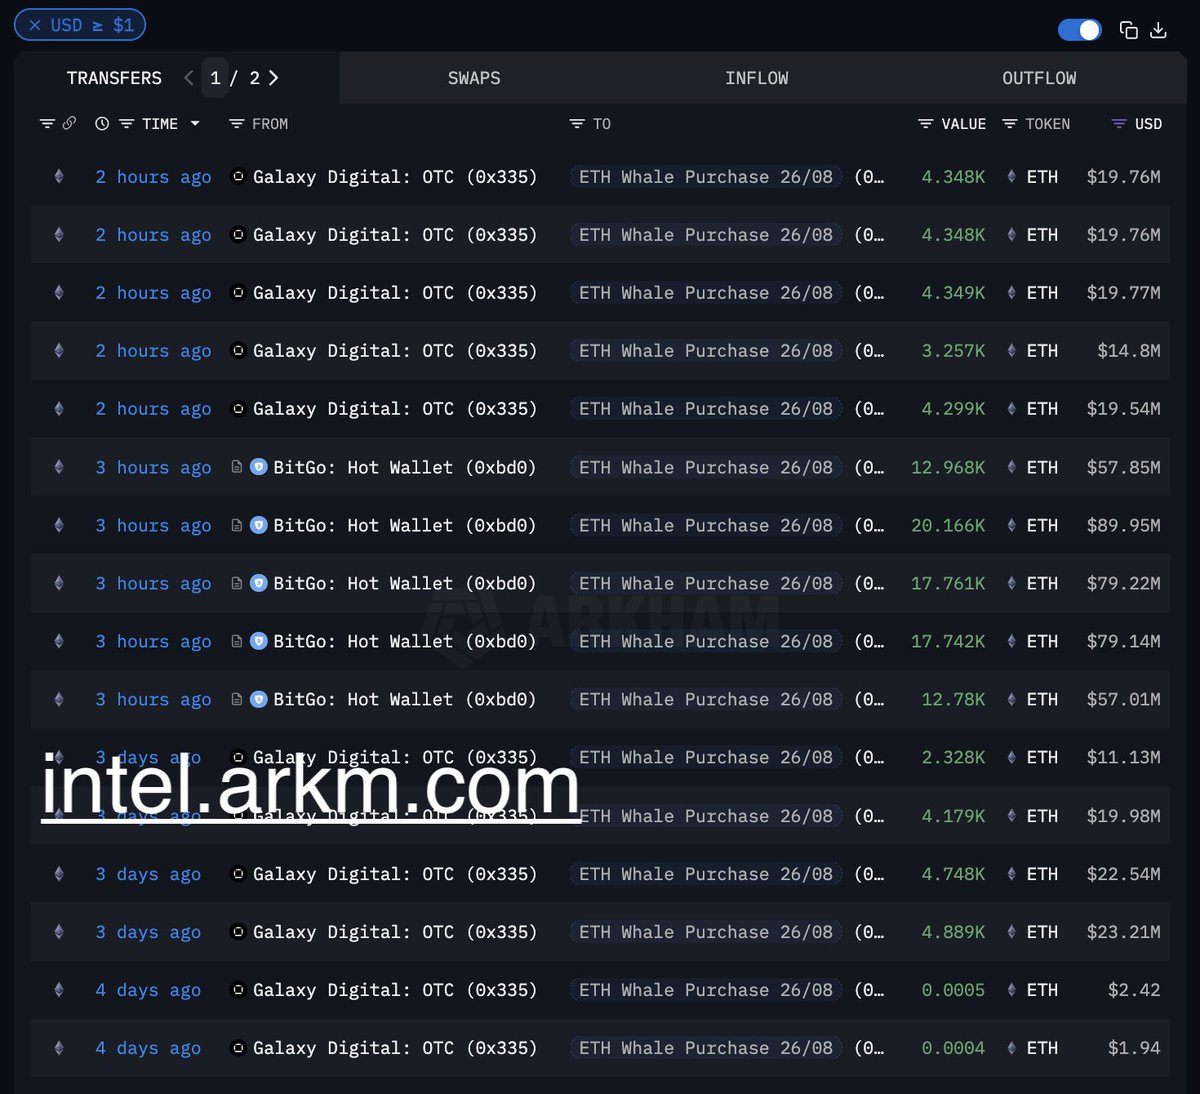The width and height of the screenshot is (1200, 1094).
Task: Open the TO column filter
Action: click(577, 124)
